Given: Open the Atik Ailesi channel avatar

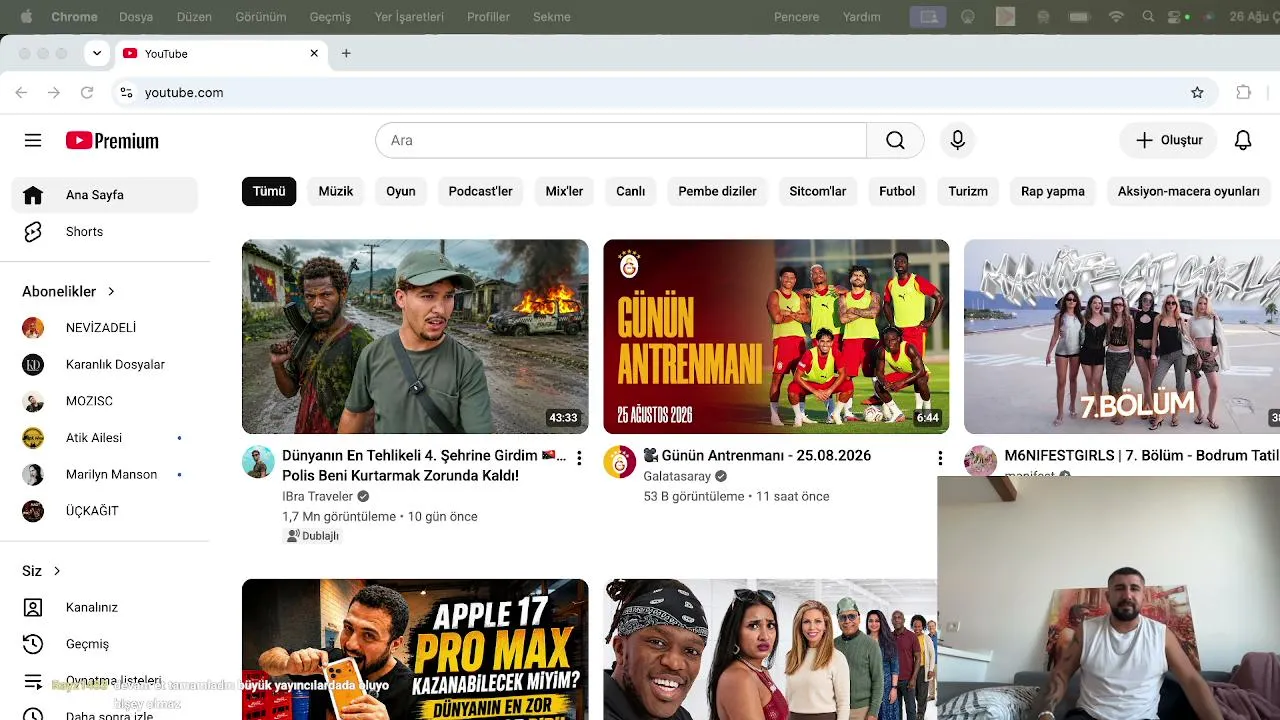Looking at the screenshot, I should [33, 438].
